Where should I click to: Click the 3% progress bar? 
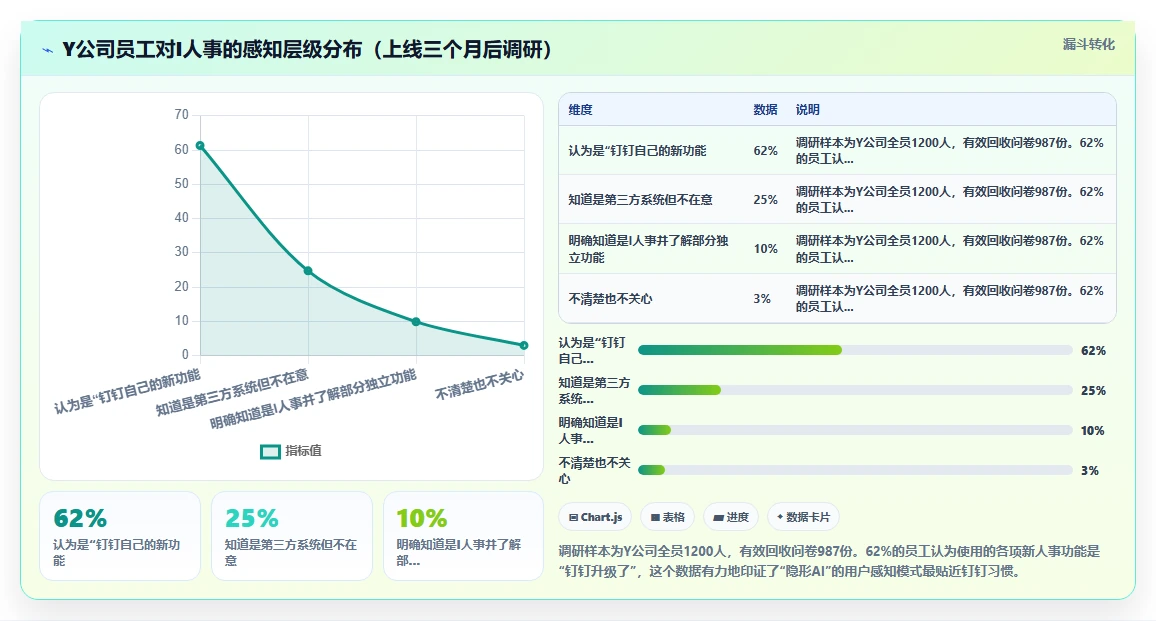[854, 470]
